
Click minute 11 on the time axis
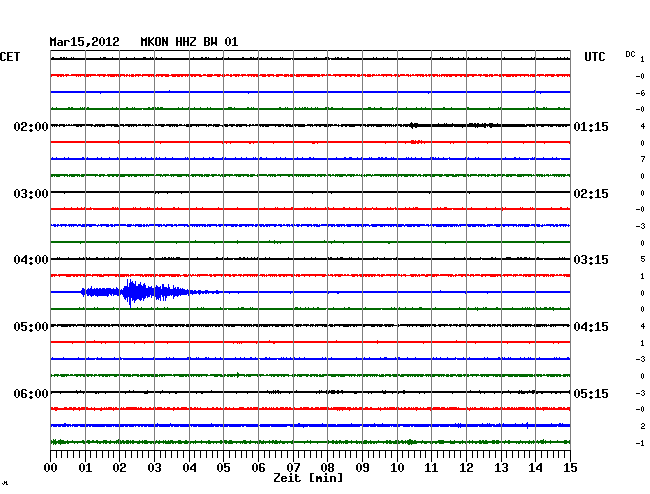pos(431,468)
